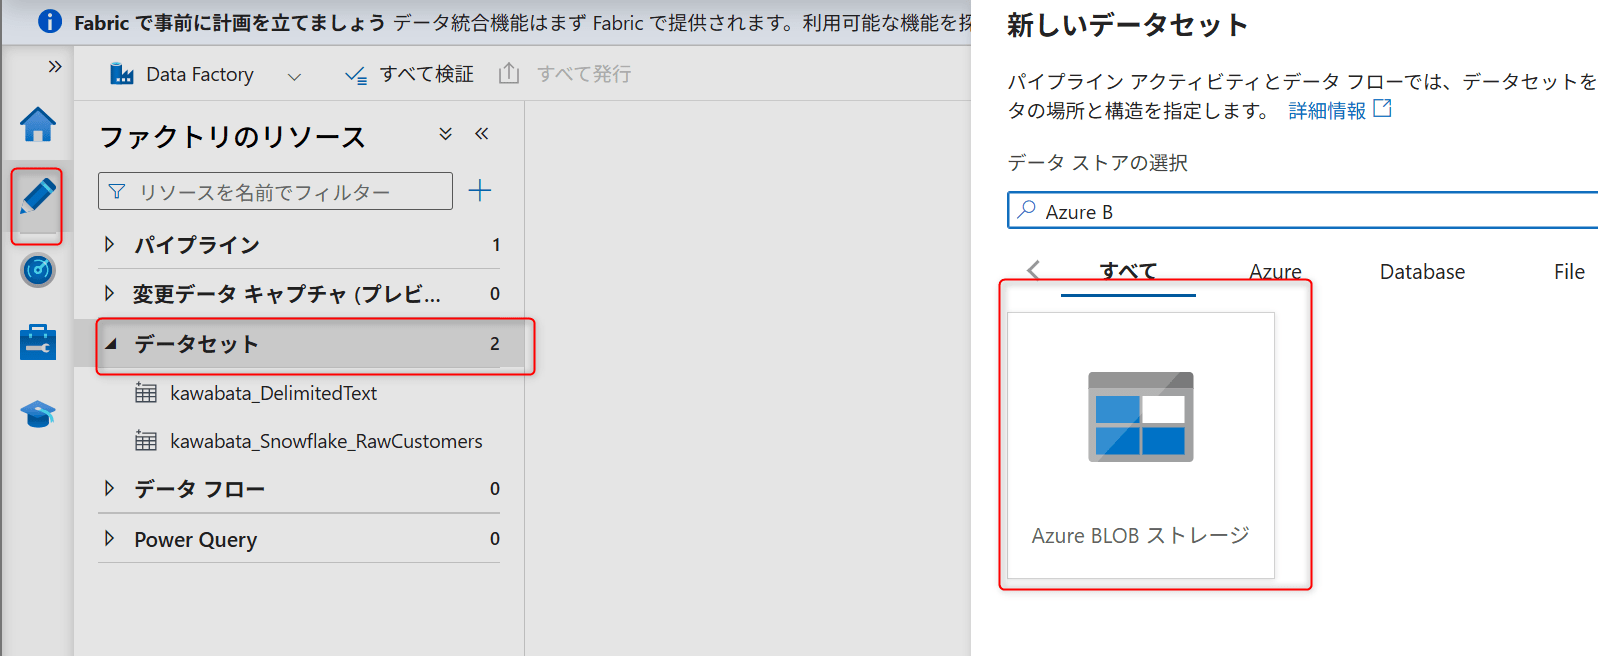Click the info icon in Fabric banner
Image resolution: width=1598 pixels, height=656 pixels.
[49, 21]
